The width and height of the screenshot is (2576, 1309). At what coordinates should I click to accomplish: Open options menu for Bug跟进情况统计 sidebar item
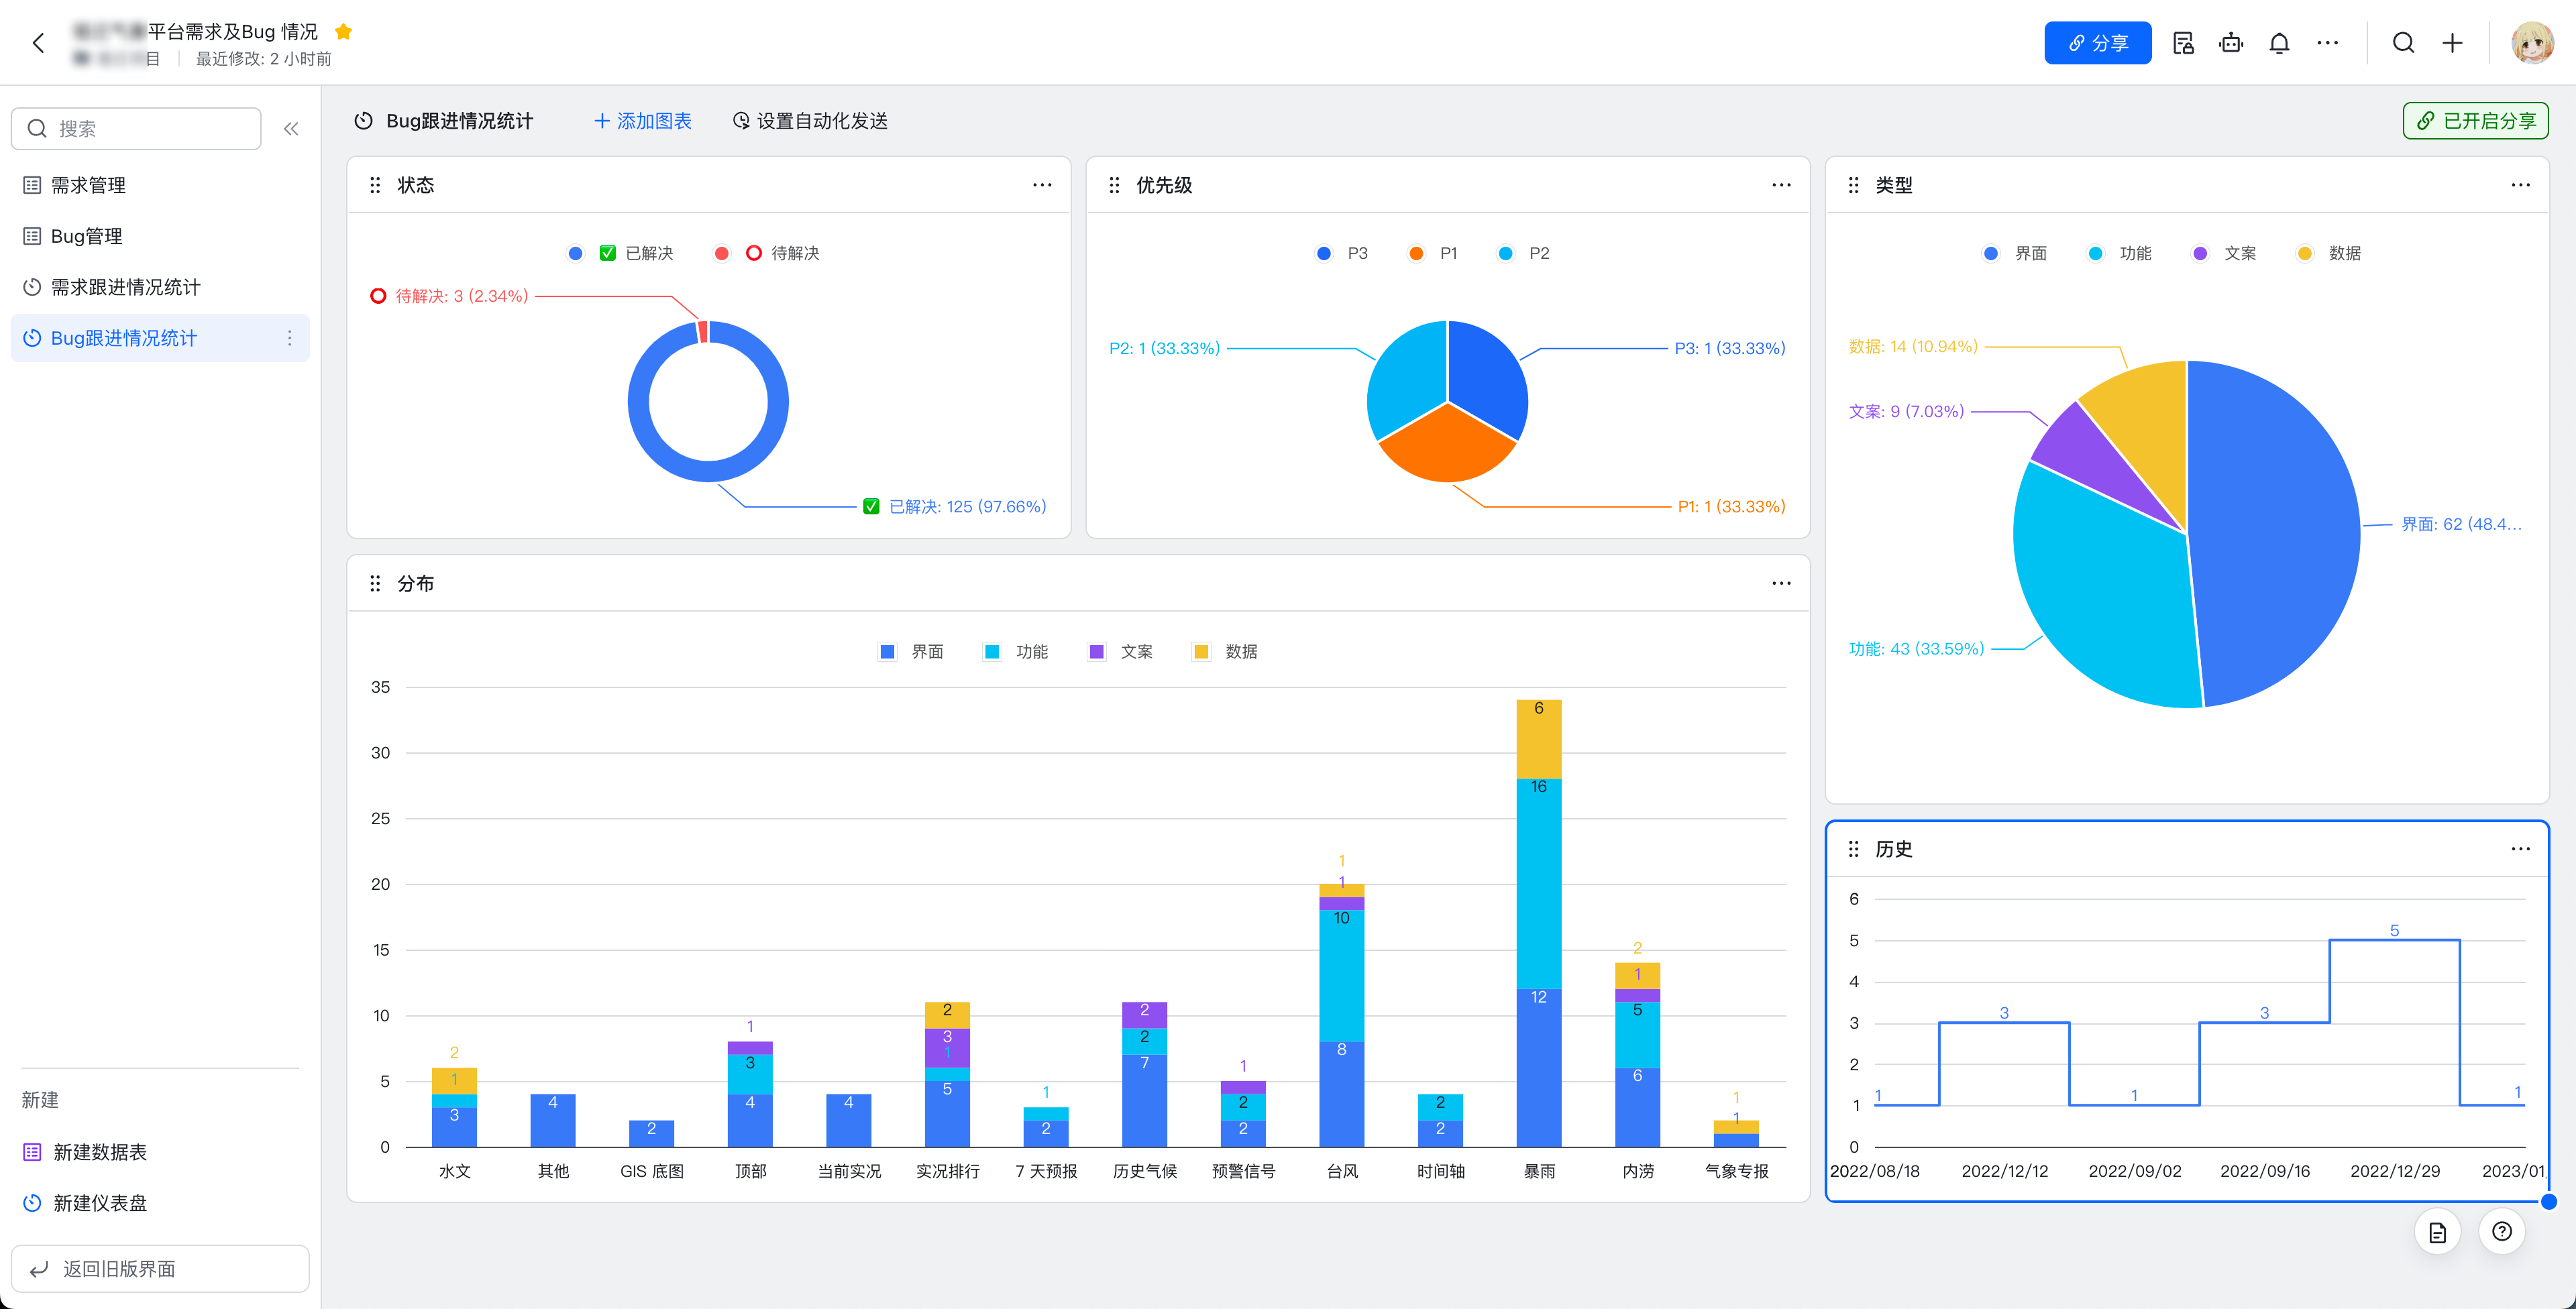(x=290, y=338)
